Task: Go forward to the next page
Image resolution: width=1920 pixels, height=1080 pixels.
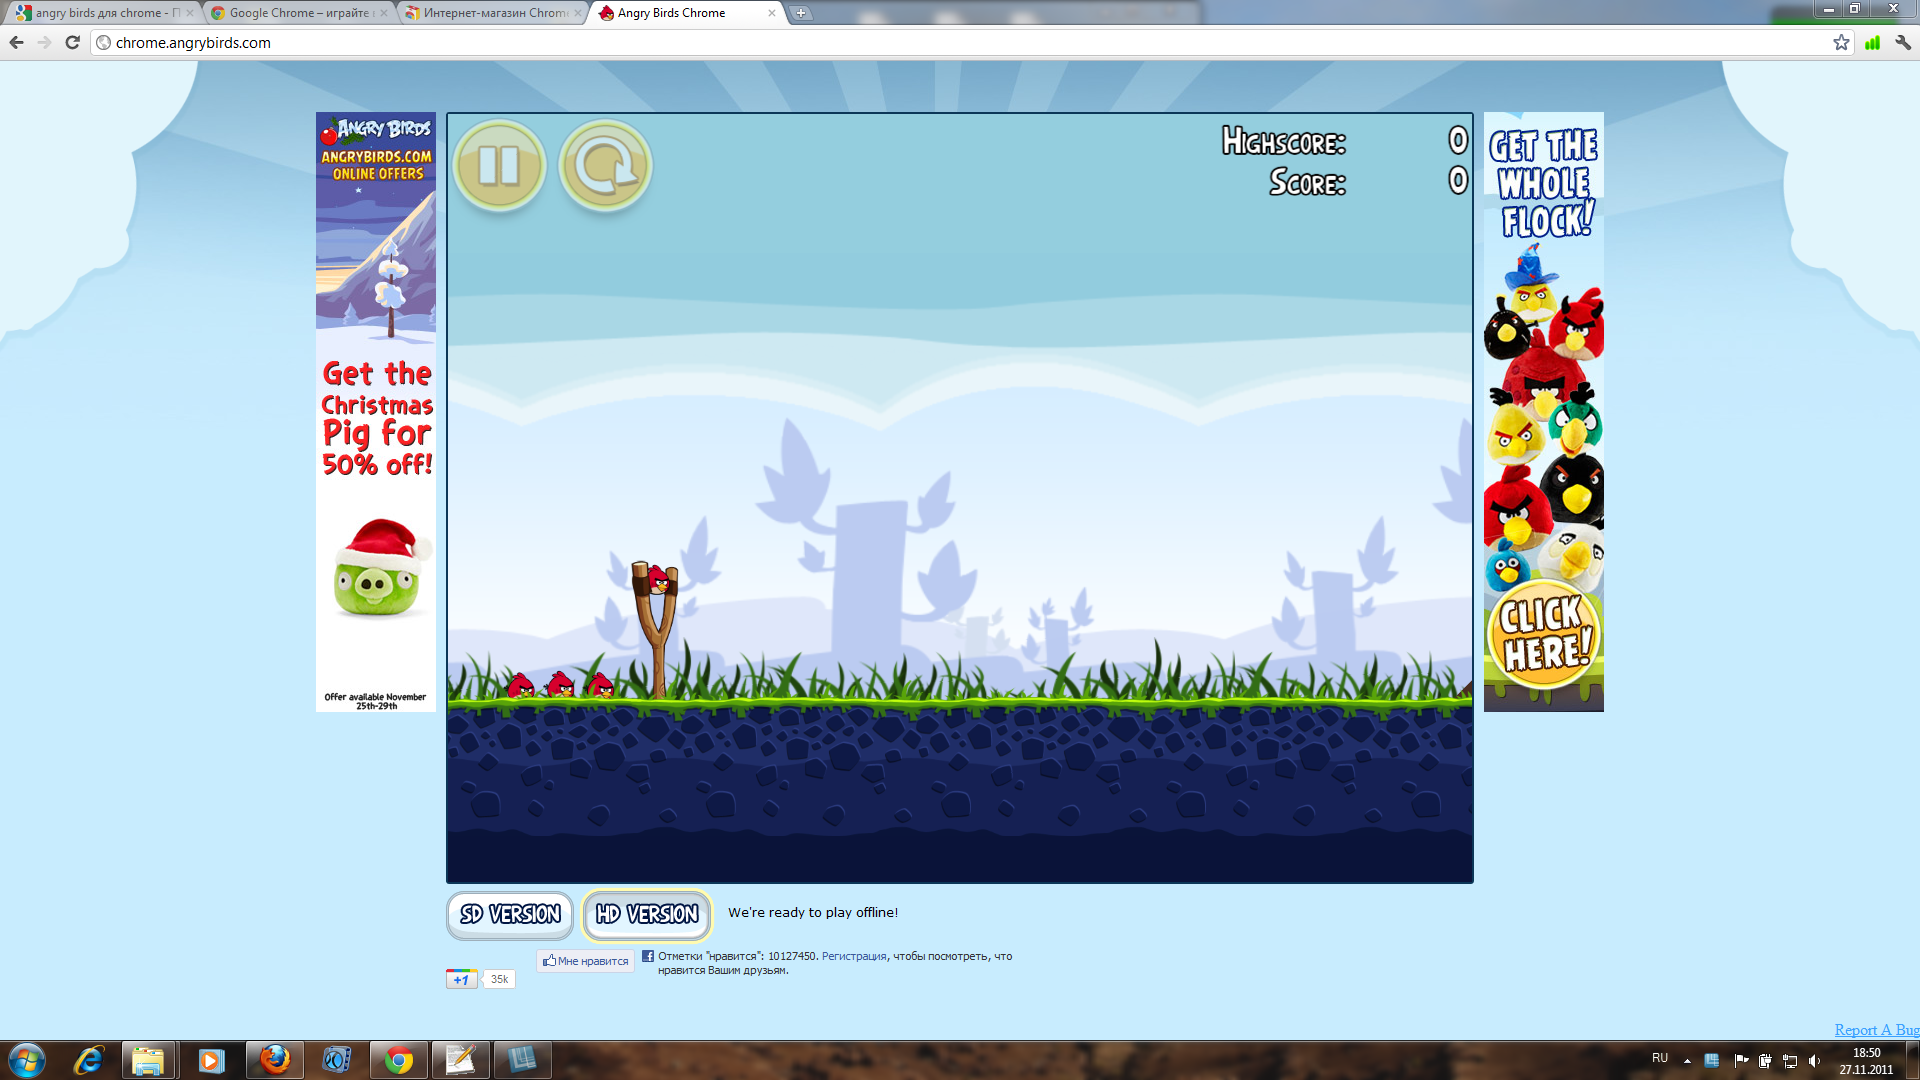Action: [44, 42]
